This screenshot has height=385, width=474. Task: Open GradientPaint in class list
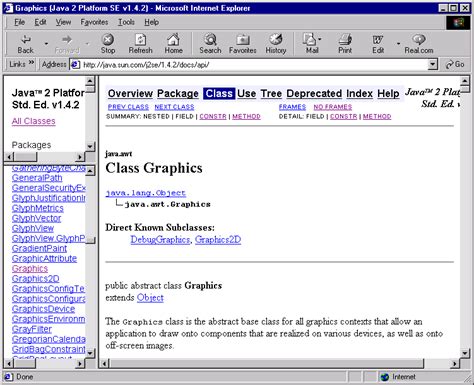[39, 249]
